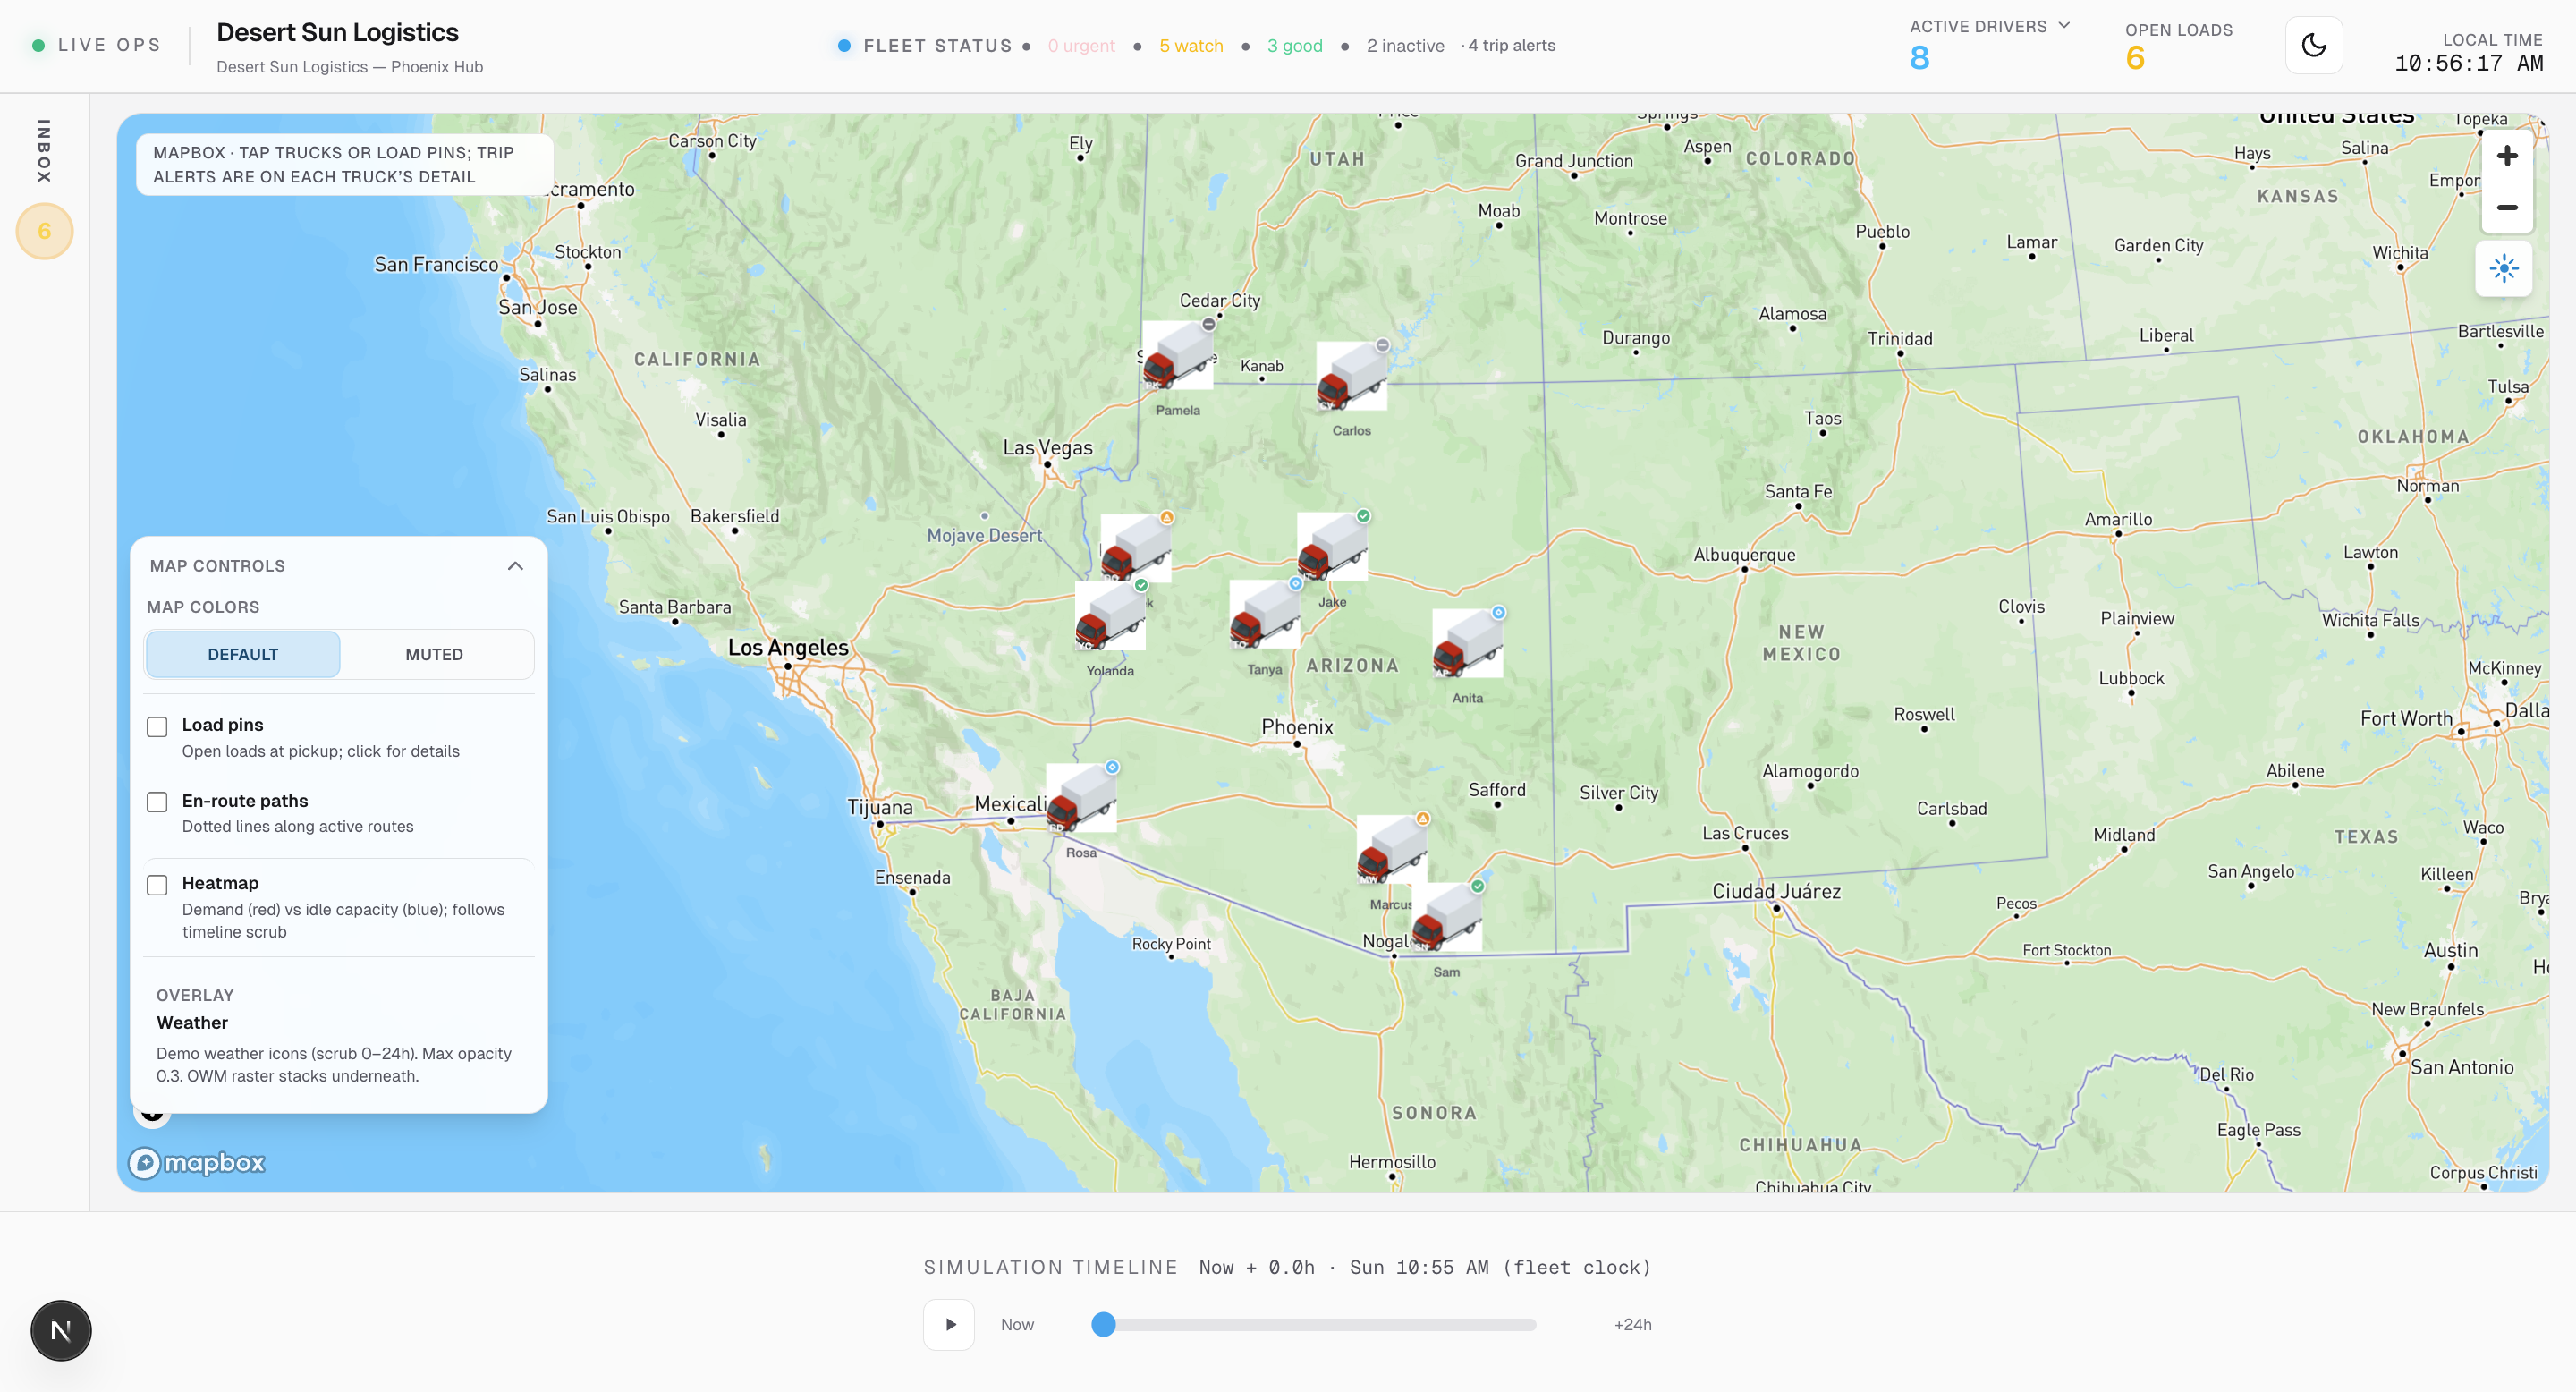2576x1392 pixels.
Task: Click Pamela's truck icon on map
Action: 1177,356
